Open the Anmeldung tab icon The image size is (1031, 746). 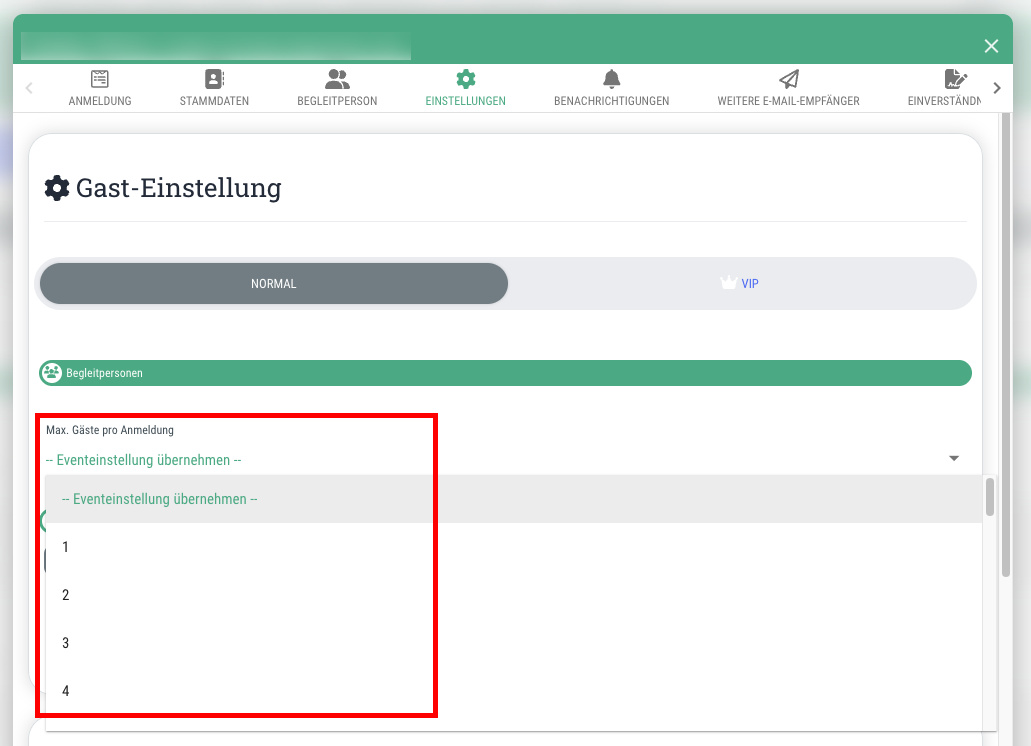coord(100,79)
